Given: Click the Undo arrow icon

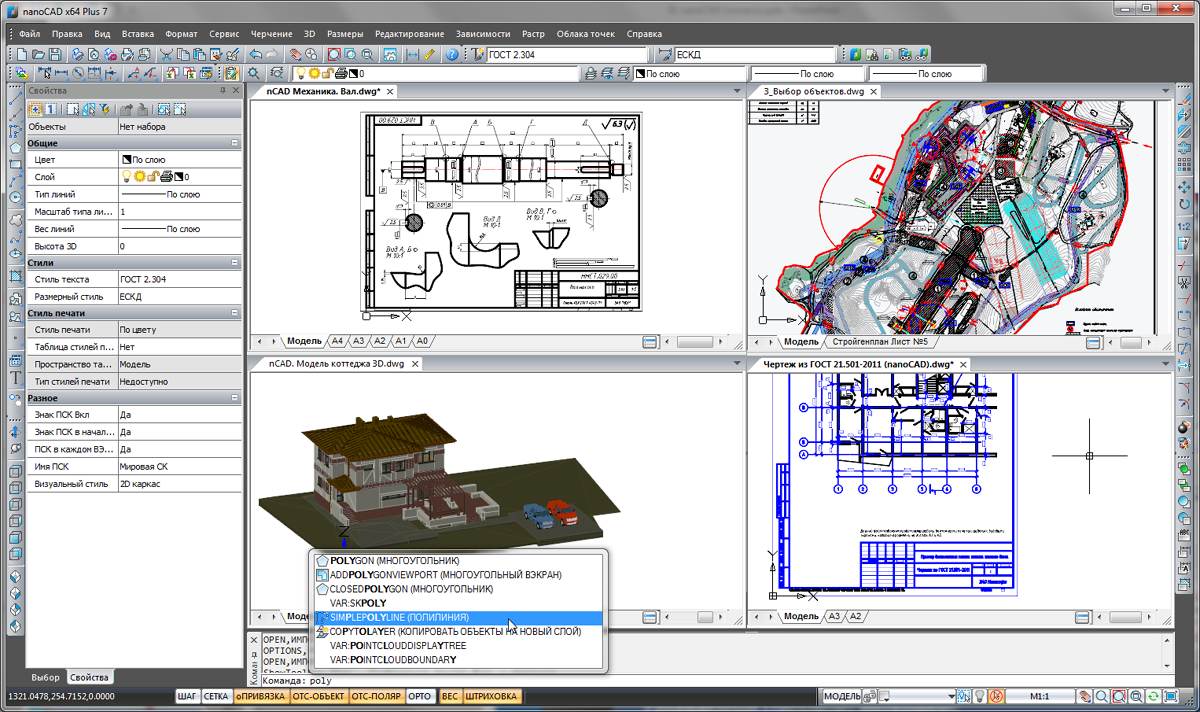Looking at the screenshot, I should (x=256, y=54).
